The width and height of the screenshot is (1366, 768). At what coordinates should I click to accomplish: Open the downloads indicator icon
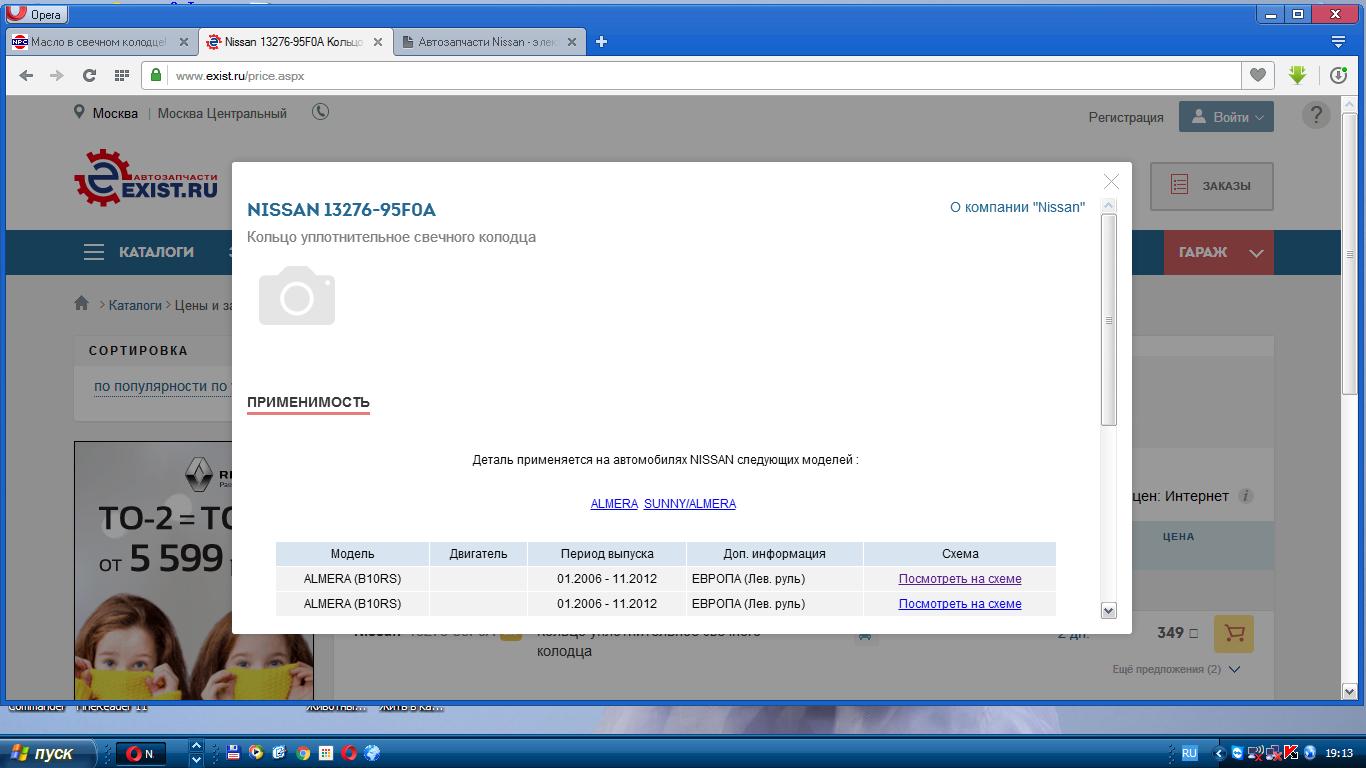pos(1338,75)
